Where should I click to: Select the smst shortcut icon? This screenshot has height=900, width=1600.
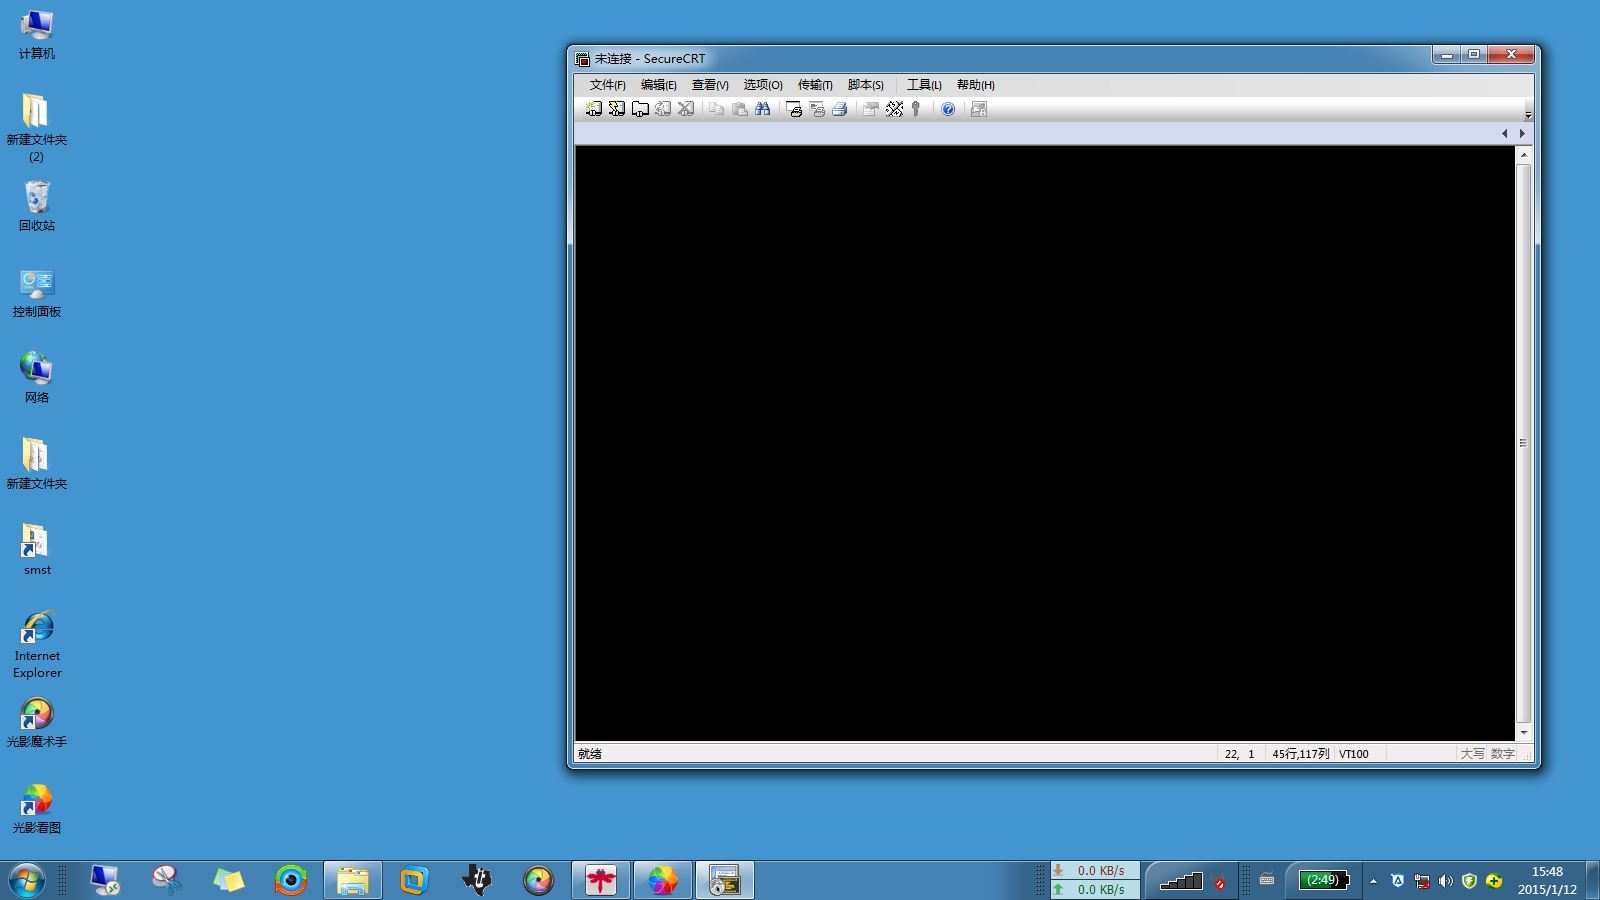tap(37, 550)
